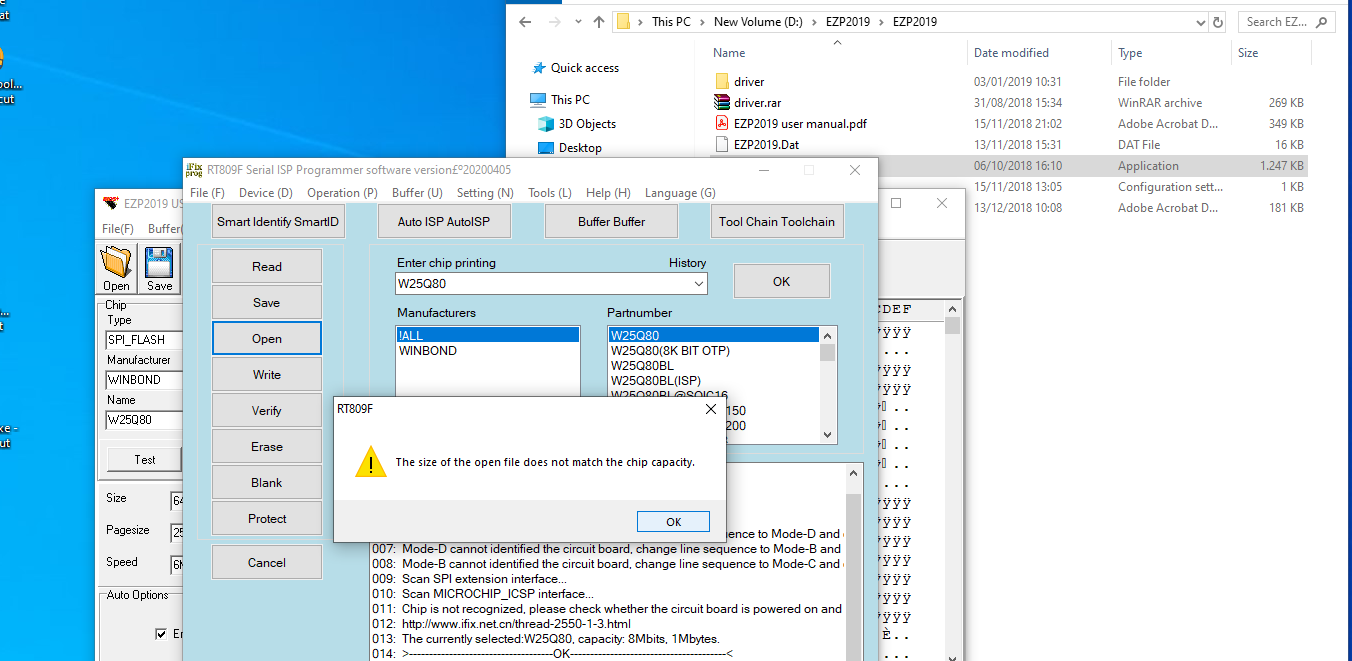This screenshot has height=661, width=1352.
Task: Click the Buffer Buffer button
Action: pos(611,221)
